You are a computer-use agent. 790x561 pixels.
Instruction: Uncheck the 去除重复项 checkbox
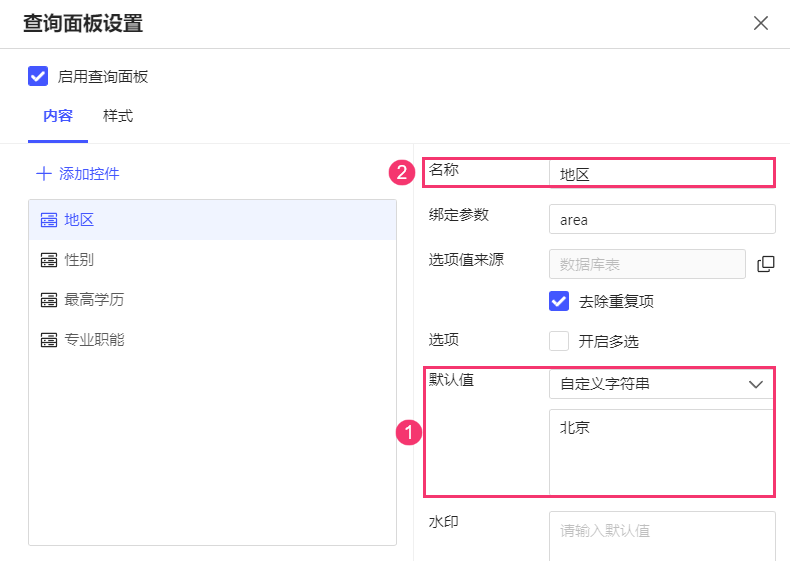click(x=559, y=301)
